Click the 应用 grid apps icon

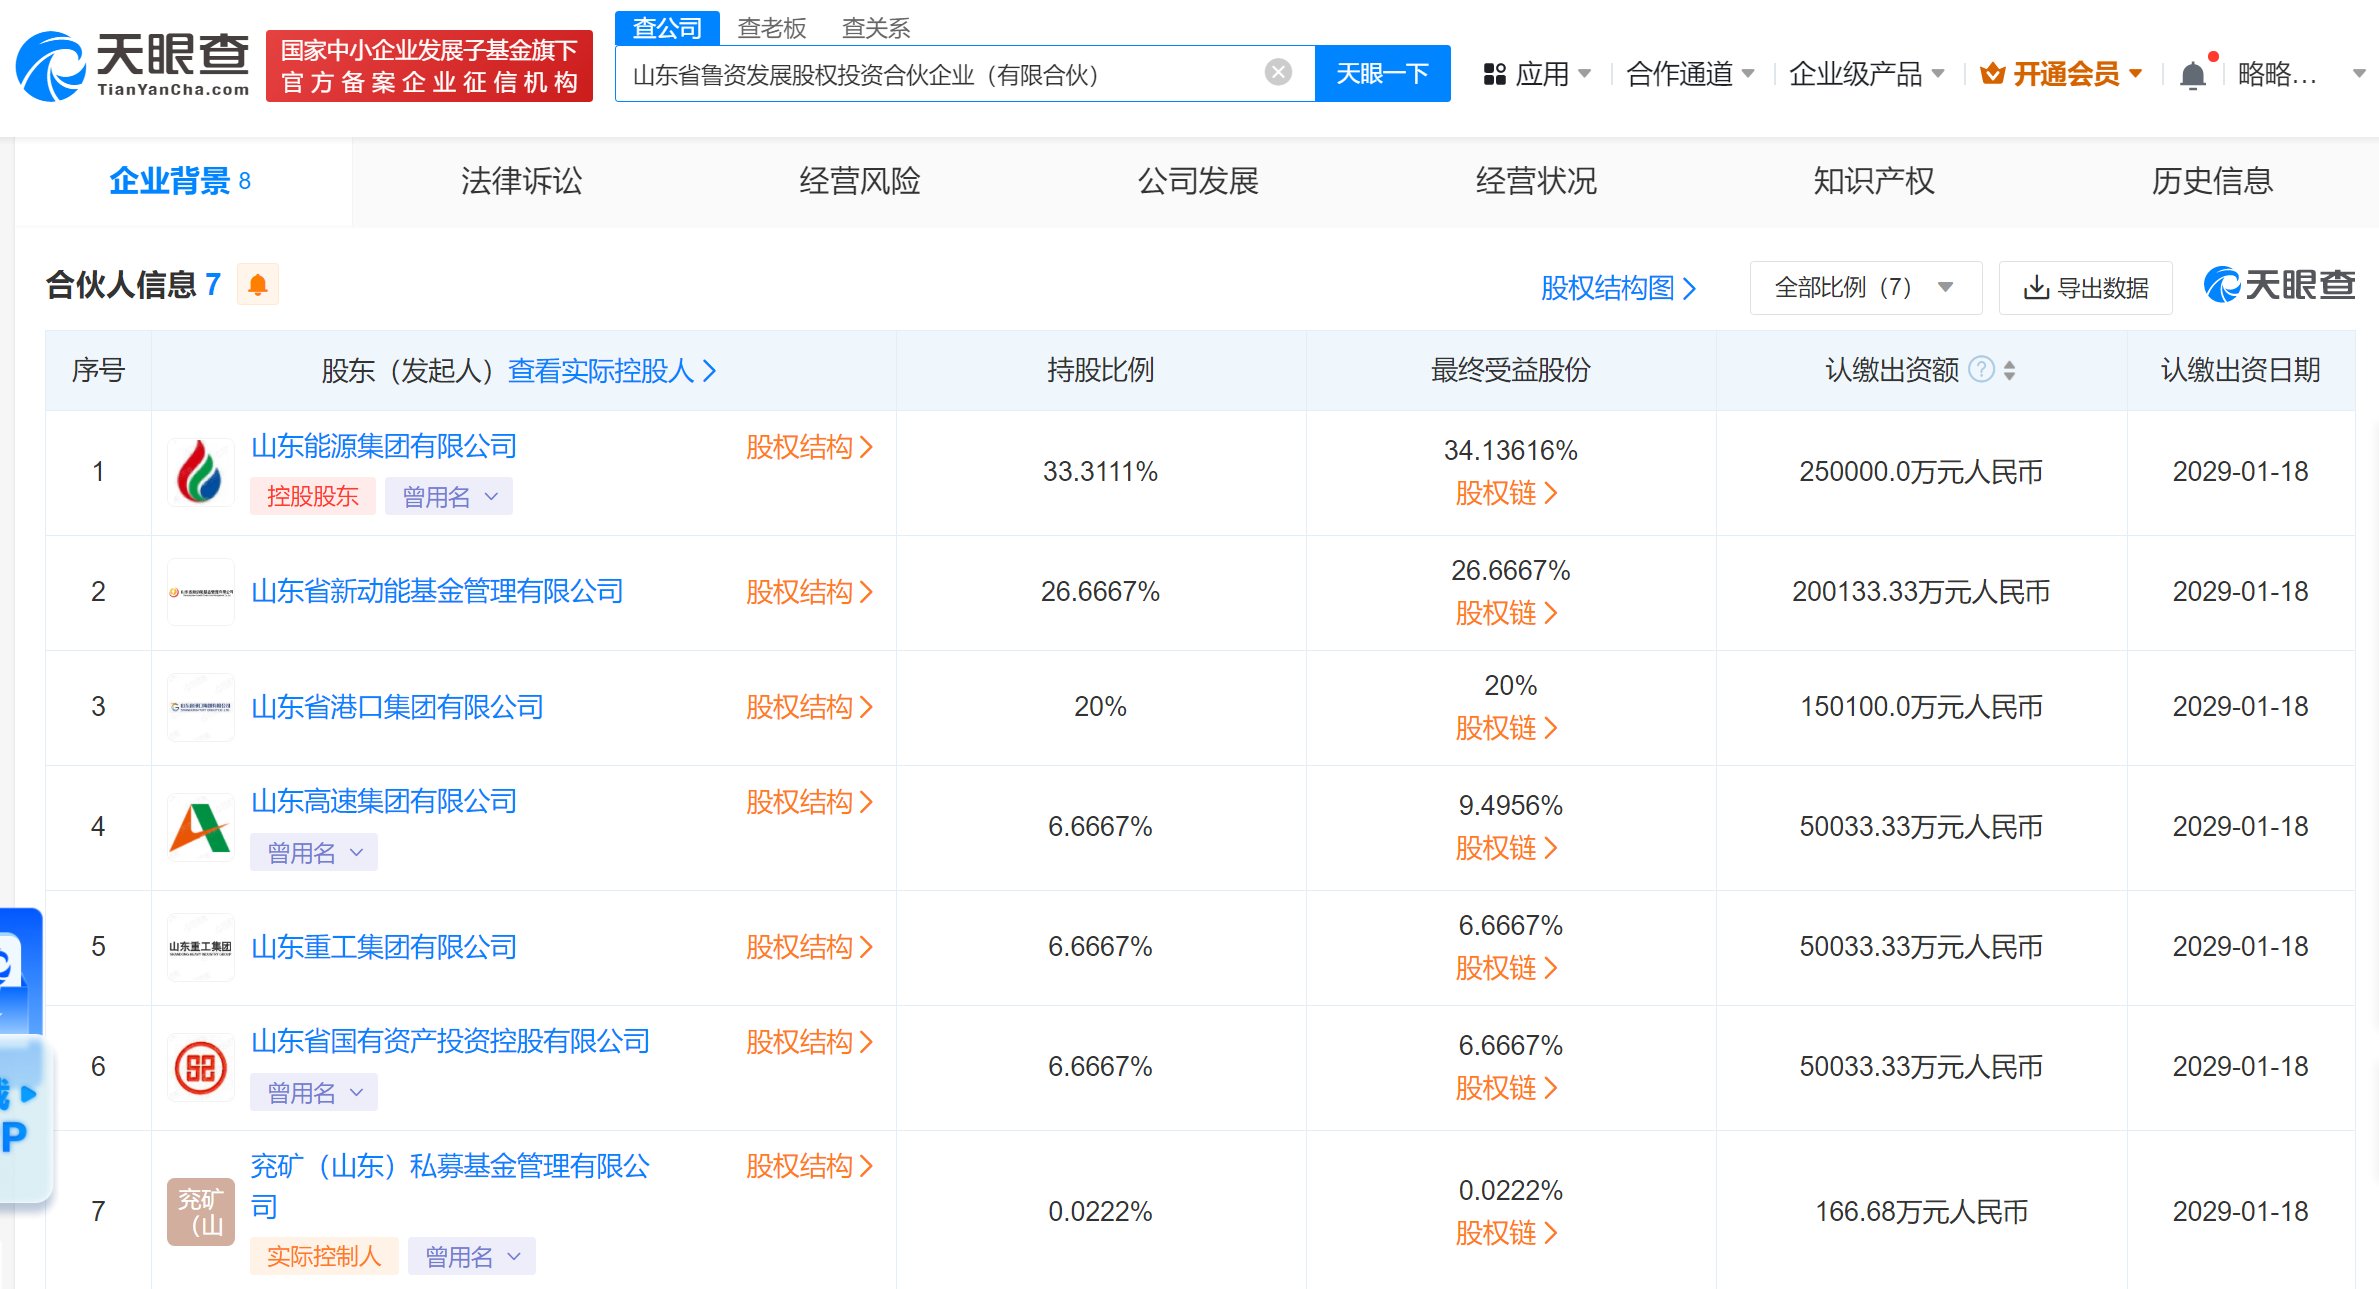pos(1494,74)
